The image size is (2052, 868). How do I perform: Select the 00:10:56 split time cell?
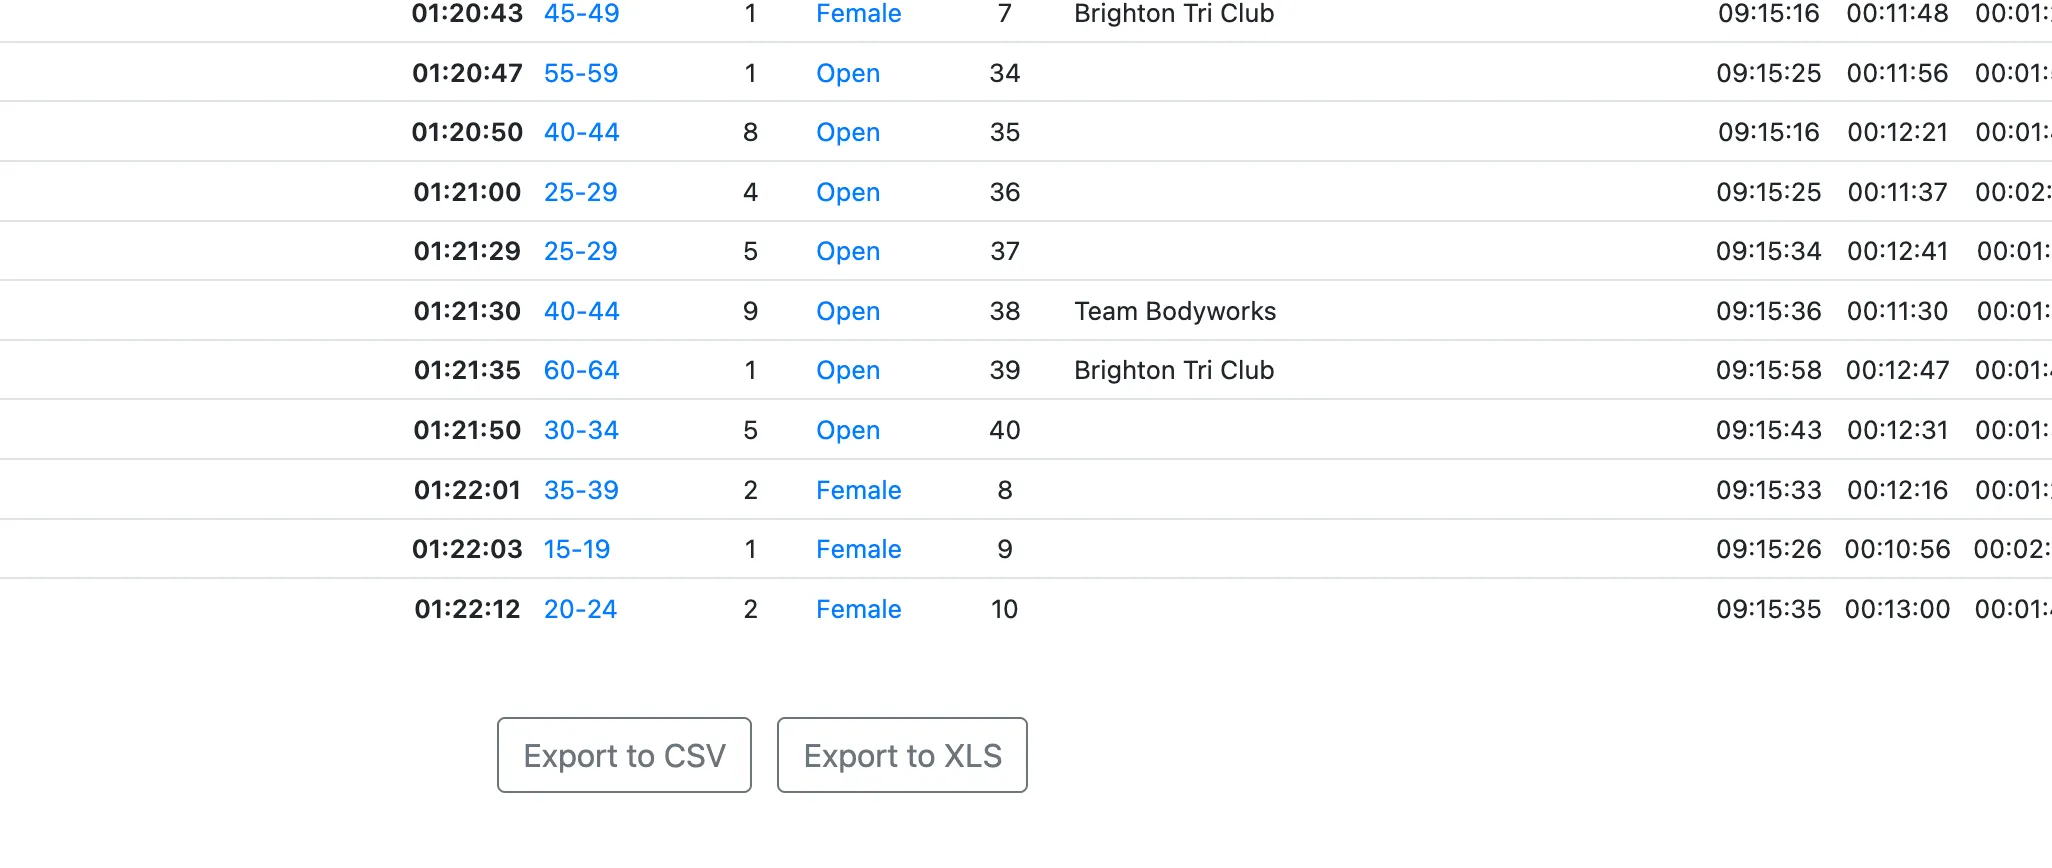click(x=1897, y=549)
